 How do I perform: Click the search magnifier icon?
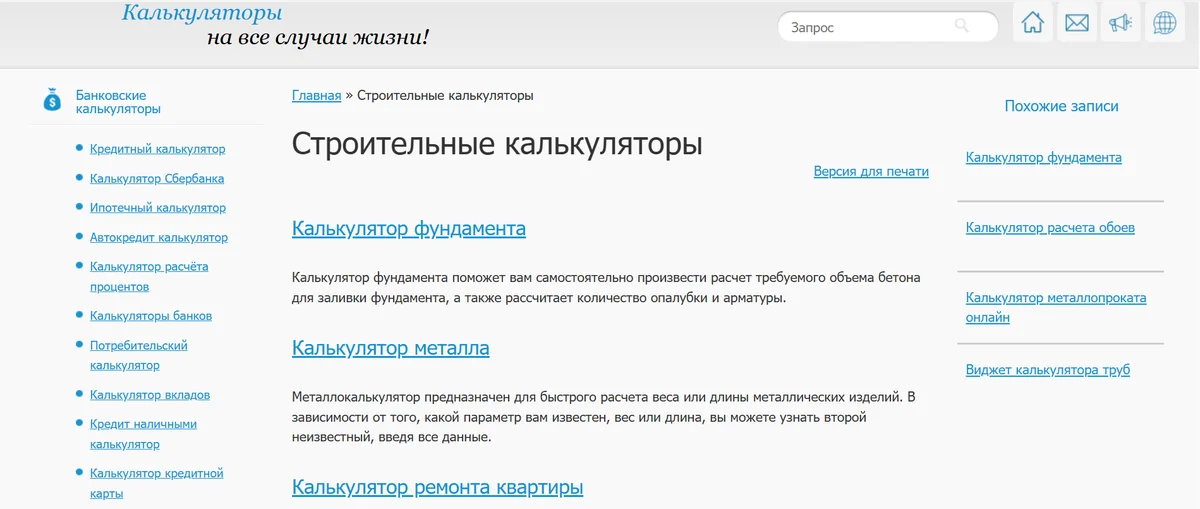962,27
